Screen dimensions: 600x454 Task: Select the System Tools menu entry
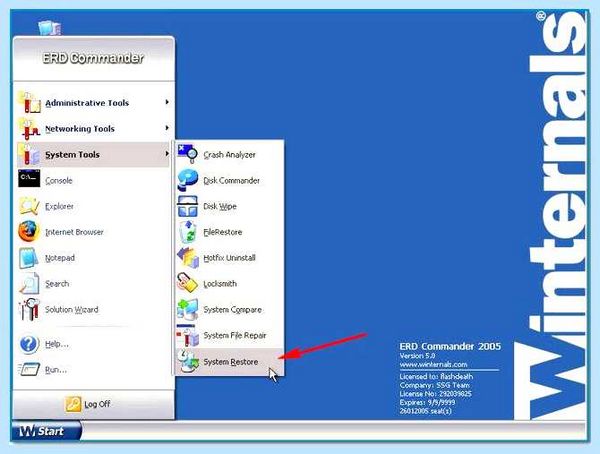(93, 154)
